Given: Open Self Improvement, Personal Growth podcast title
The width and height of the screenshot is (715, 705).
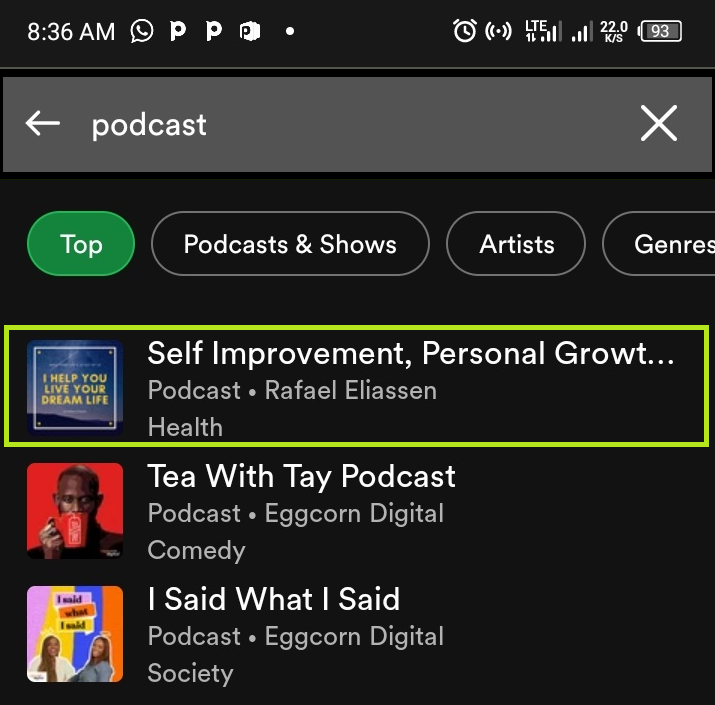Looking at the screenshot, I should point(411,353).
